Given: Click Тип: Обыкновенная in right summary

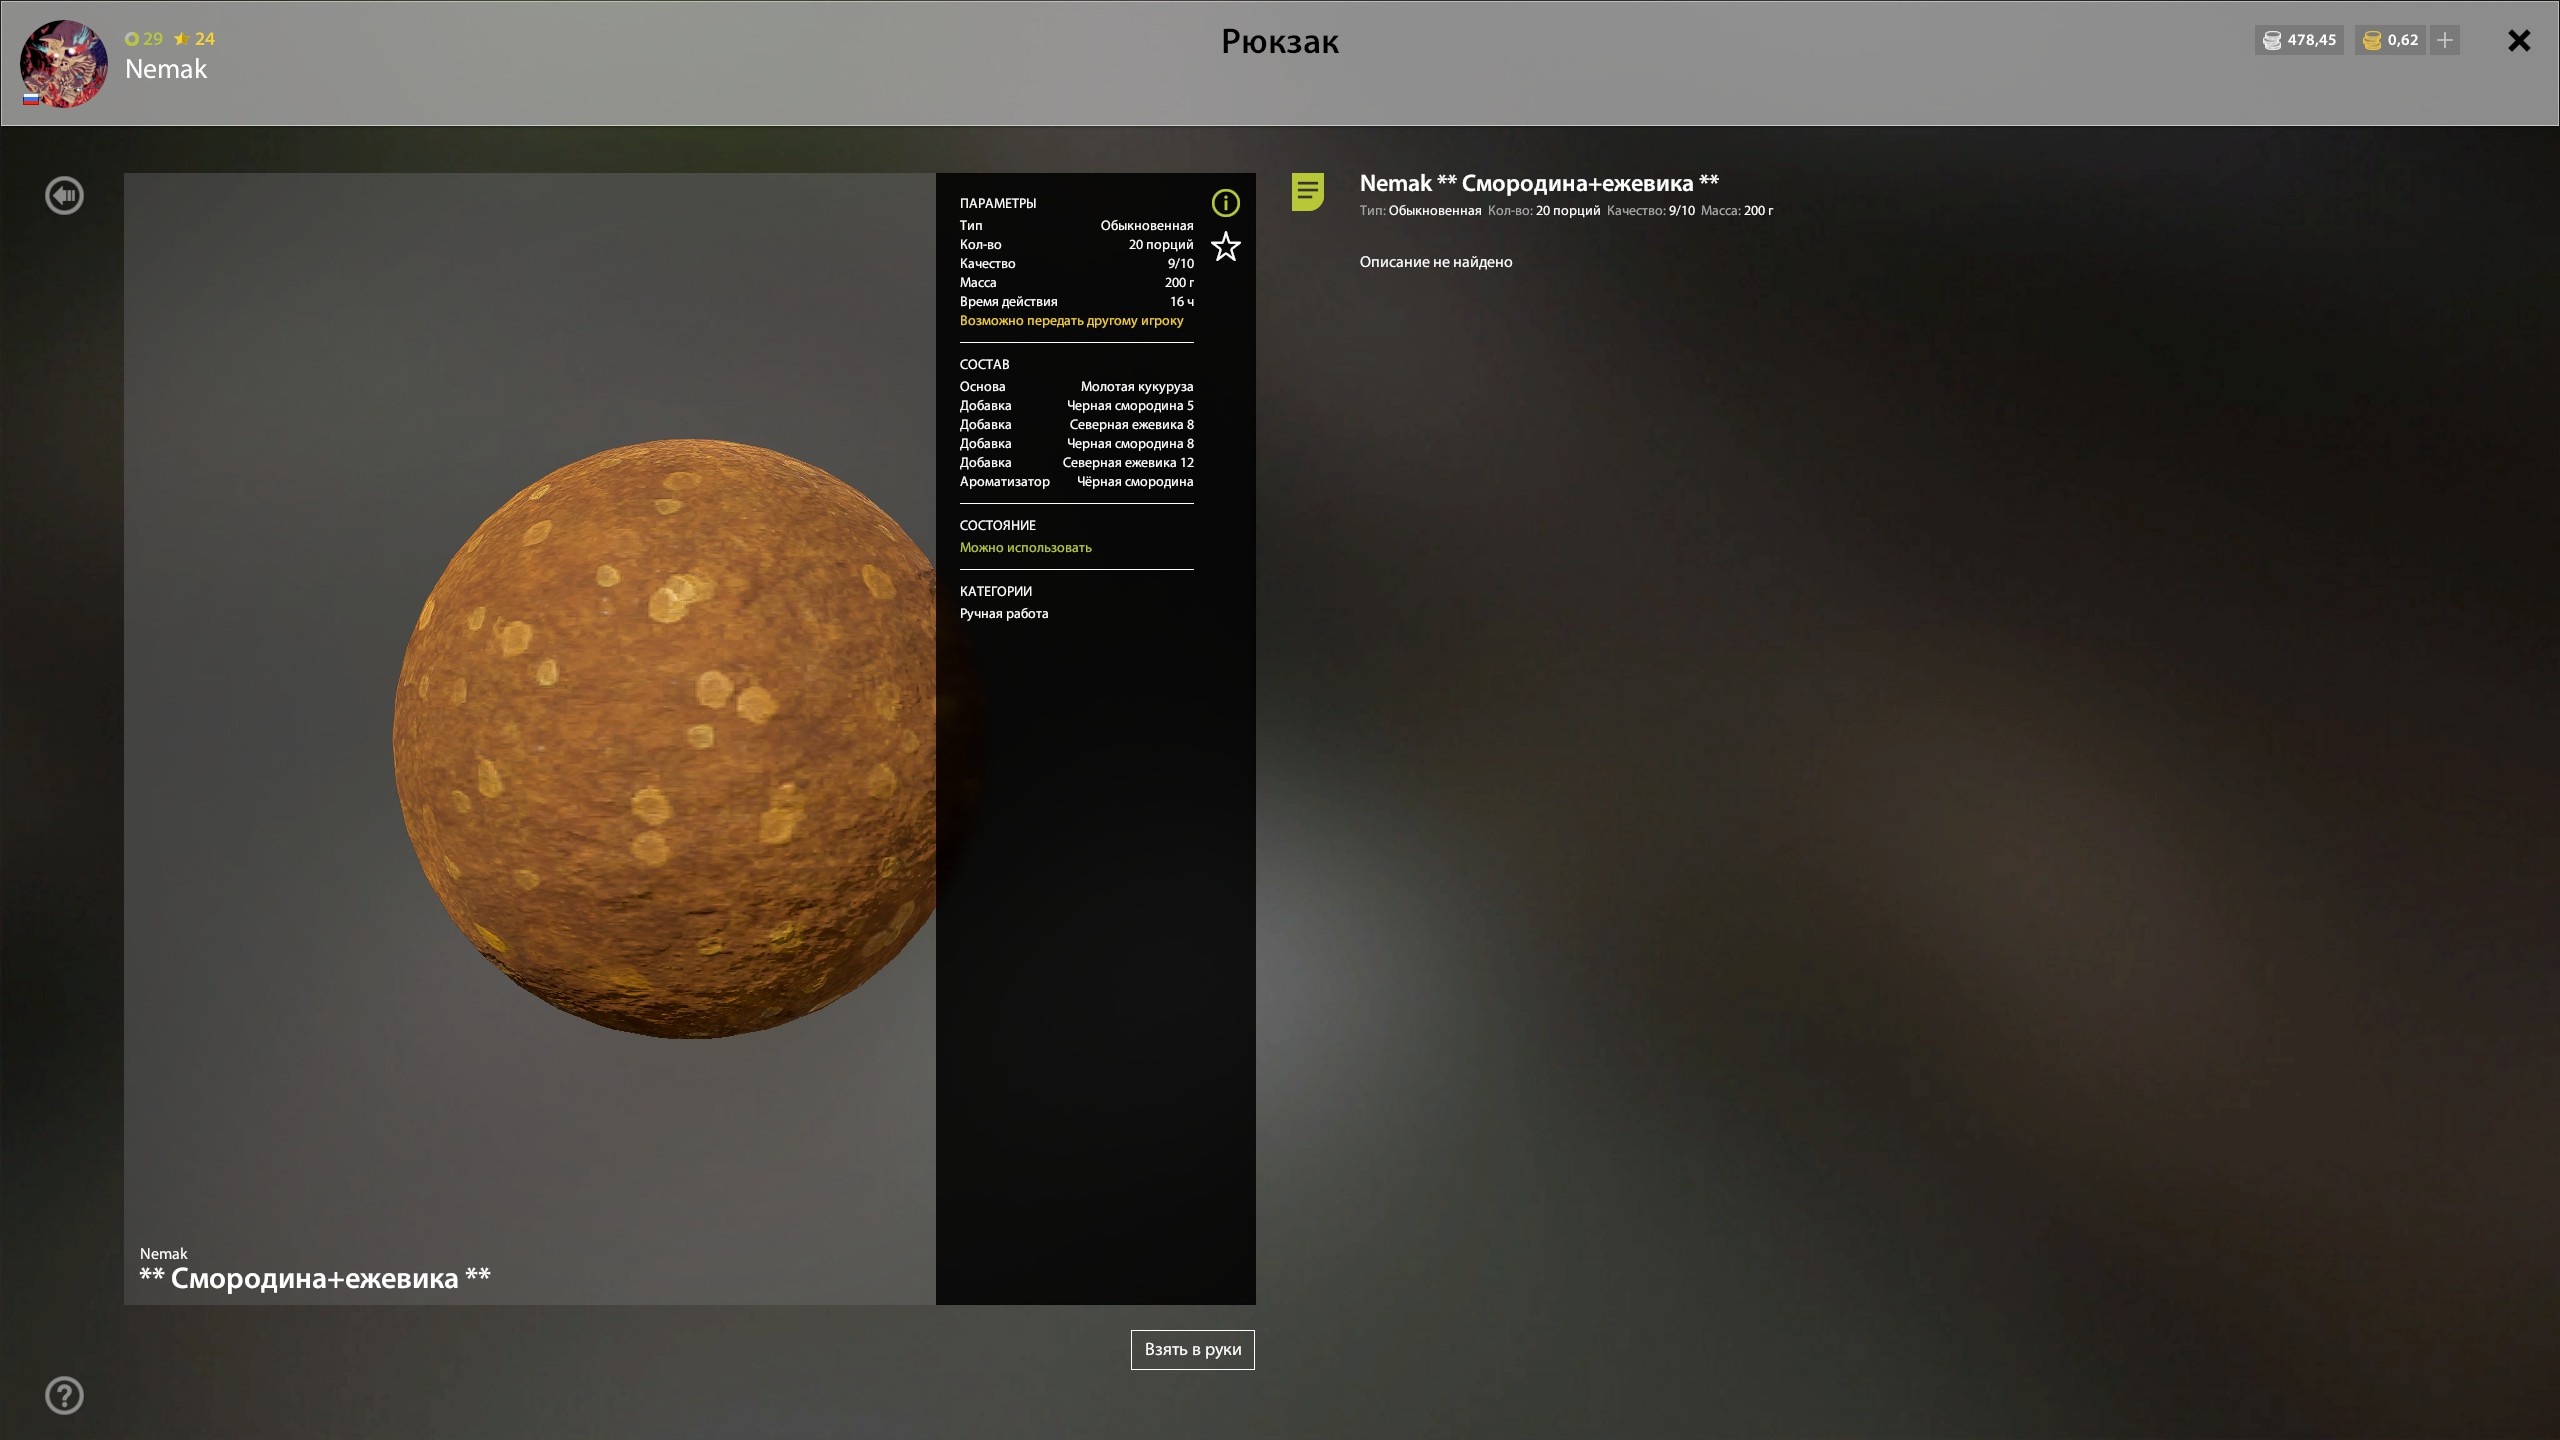Looking at the screenshot, I should [1420, 210].
